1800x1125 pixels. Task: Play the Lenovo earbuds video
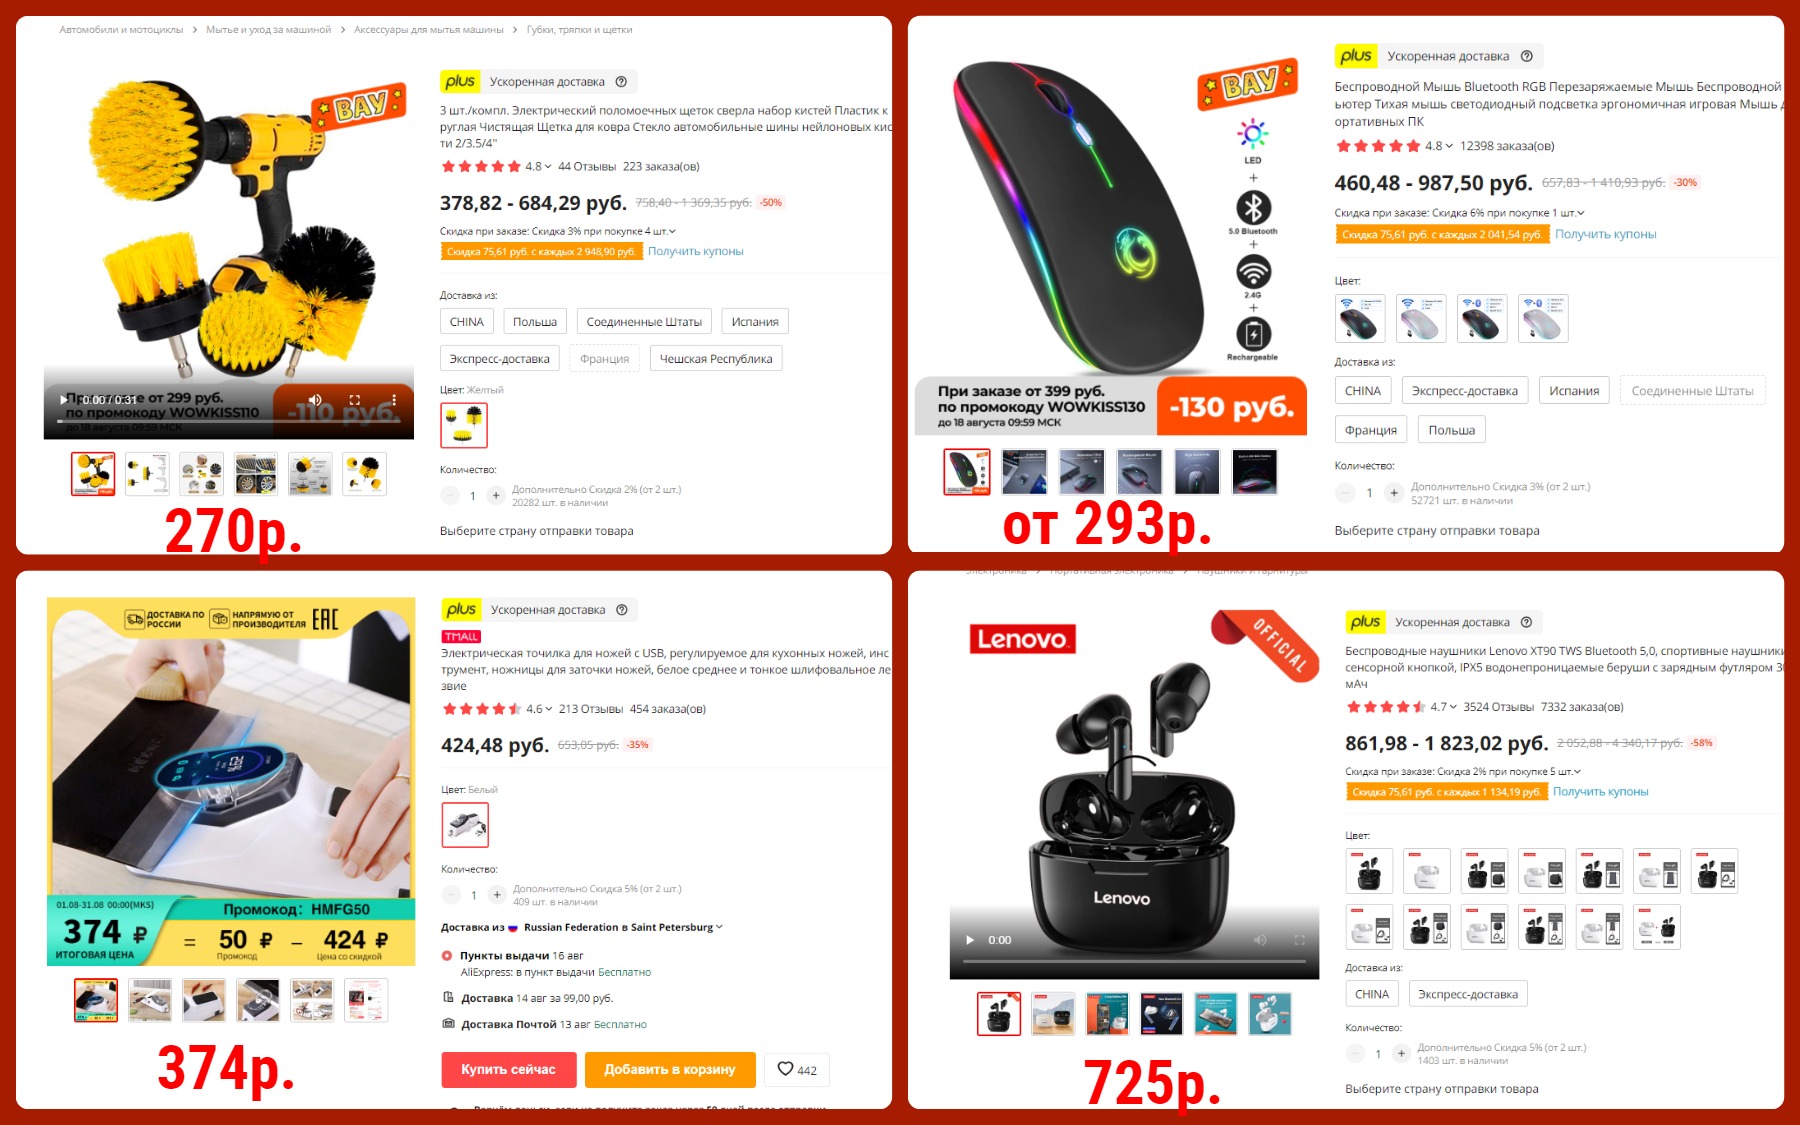(969, 940)
